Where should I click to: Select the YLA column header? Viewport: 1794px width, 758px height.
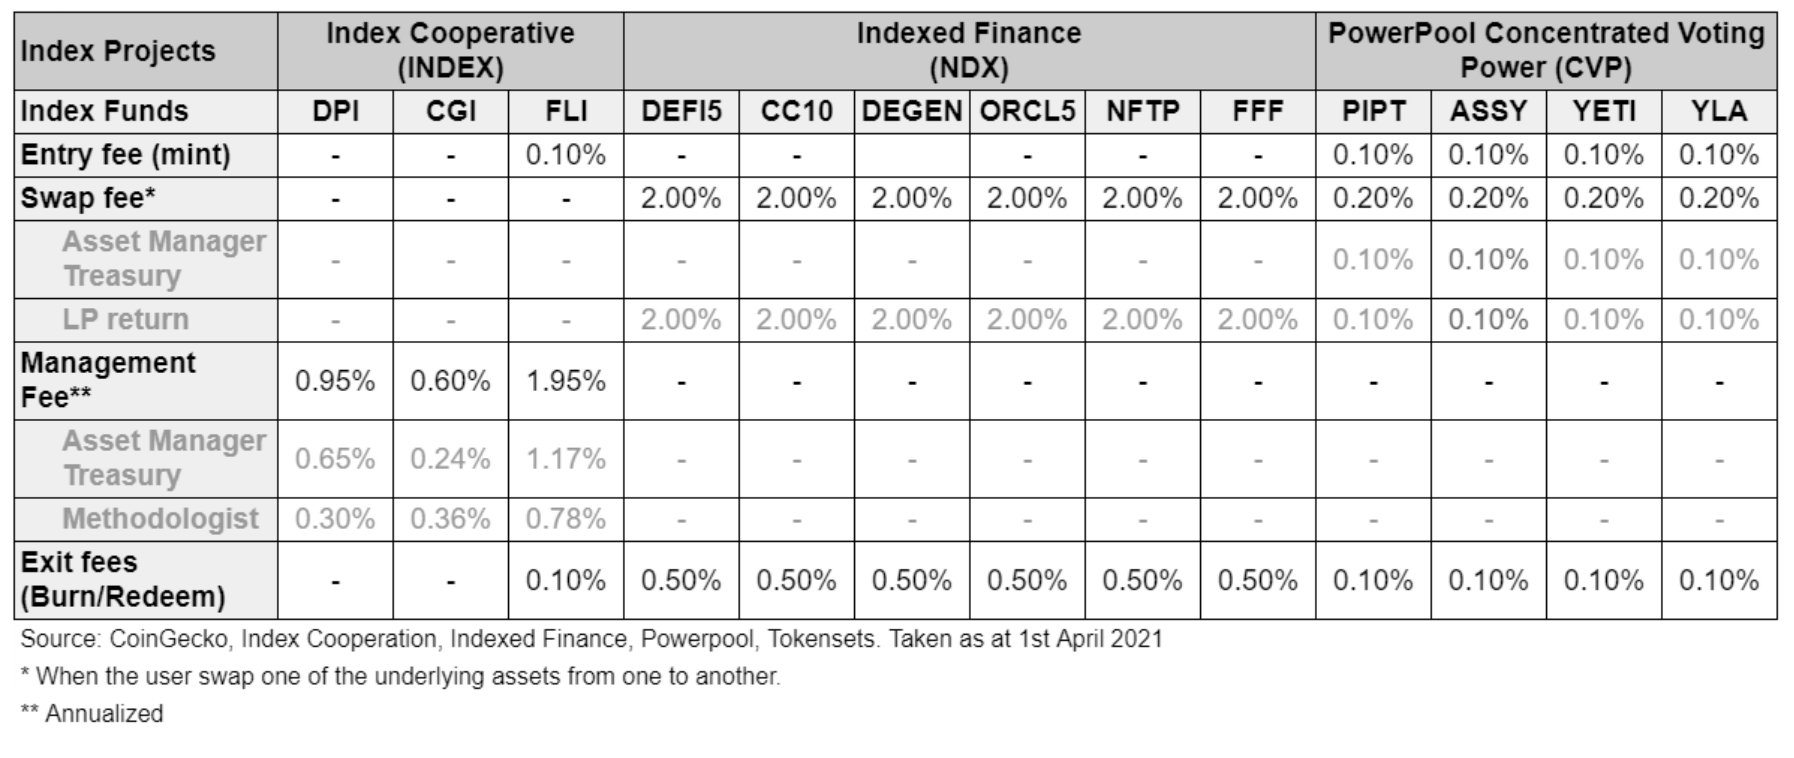(1718, 111)
